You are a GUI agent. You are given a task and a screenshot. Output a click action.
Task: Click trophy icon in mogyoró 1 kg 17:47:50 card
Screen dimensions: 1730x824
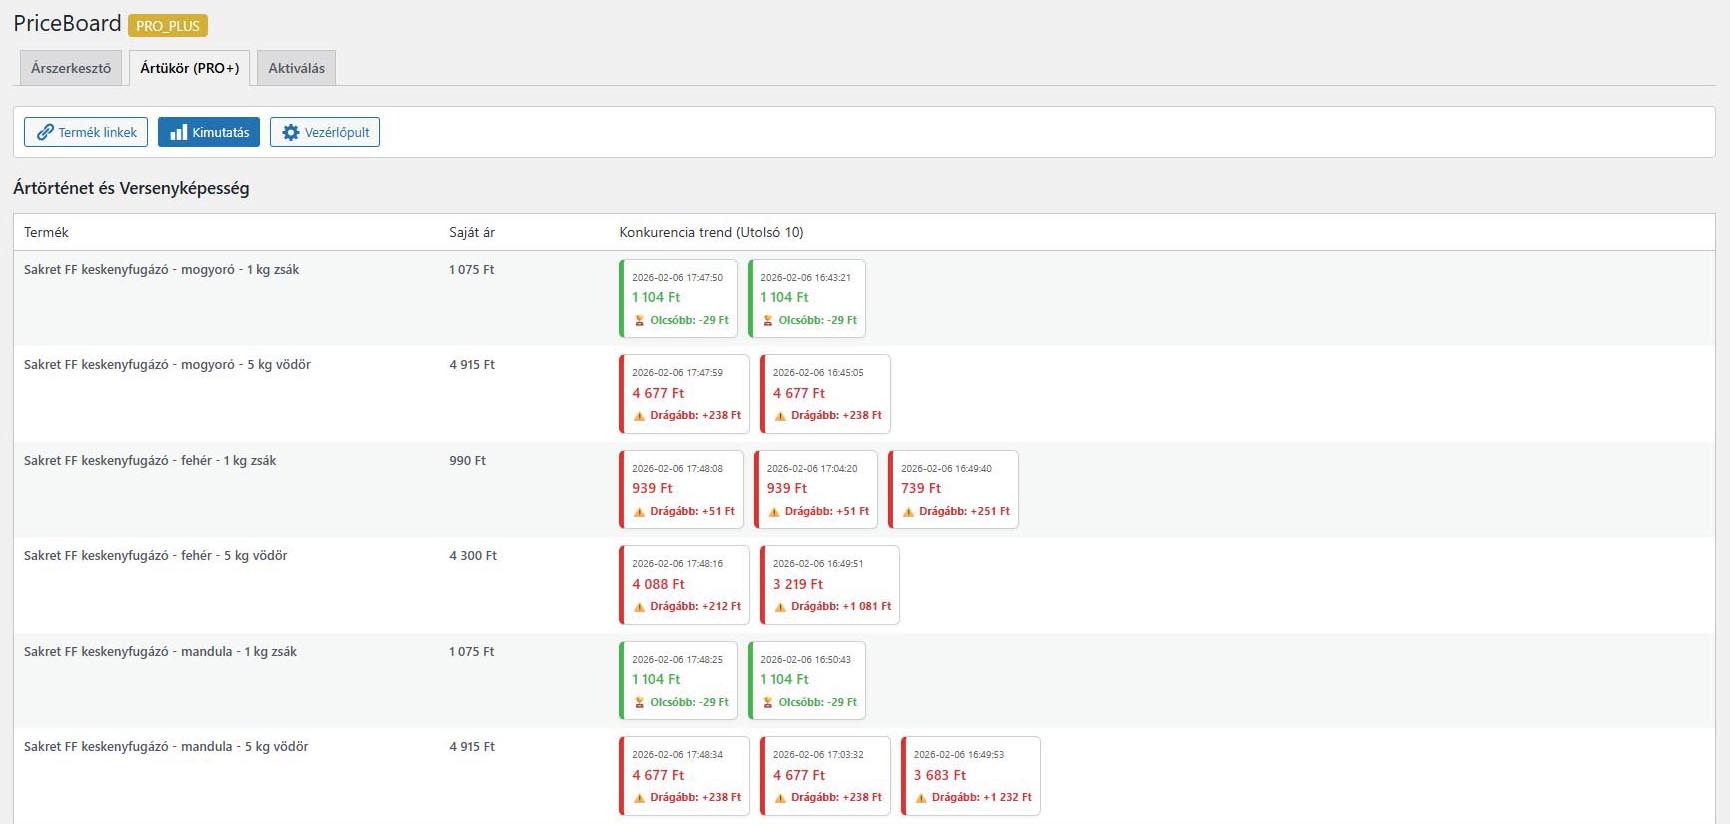point(640,320)
